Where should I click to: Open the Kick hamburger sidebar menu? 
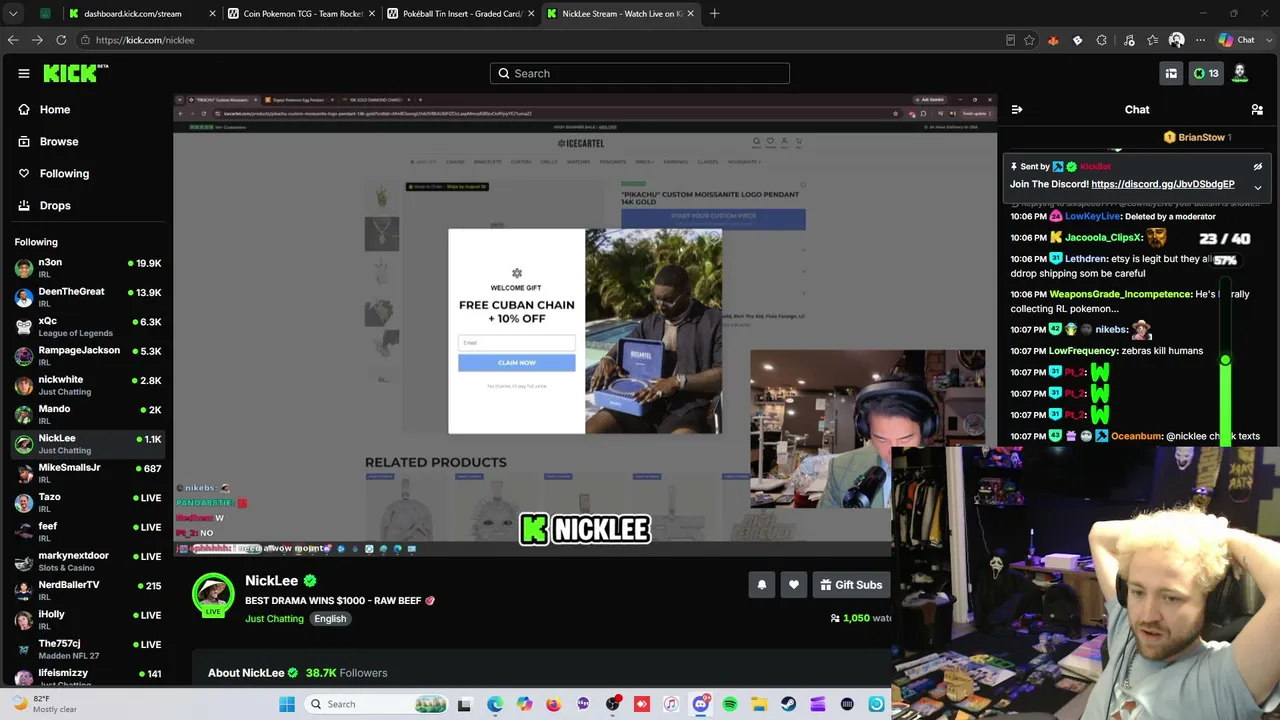click(x=24, y=73)
